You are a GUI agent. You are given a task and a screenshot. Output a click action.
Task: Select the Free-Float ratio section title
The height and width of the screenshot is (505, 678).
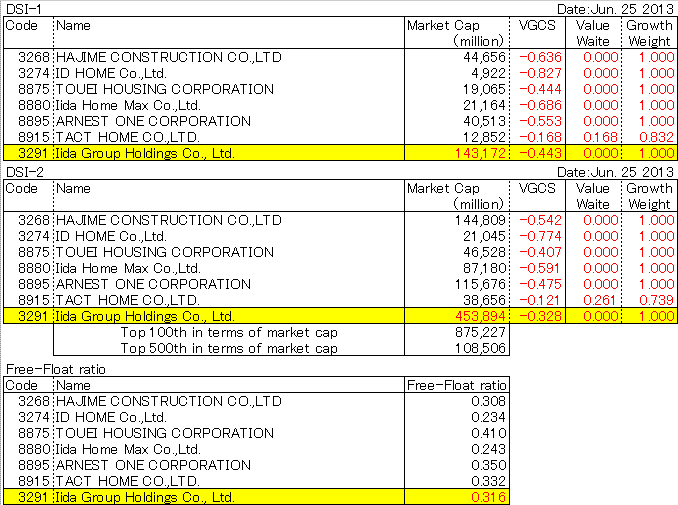pos(56,369)
